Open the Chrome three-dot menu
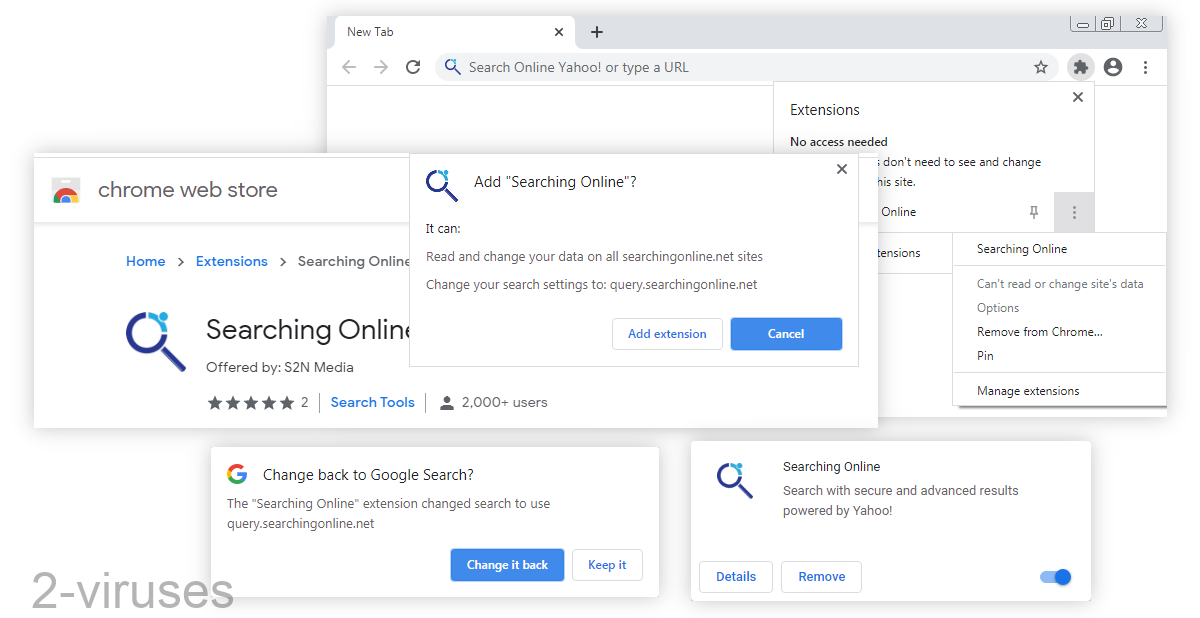The width and height of the screenshot is (1200, 618). (1145, 66)
